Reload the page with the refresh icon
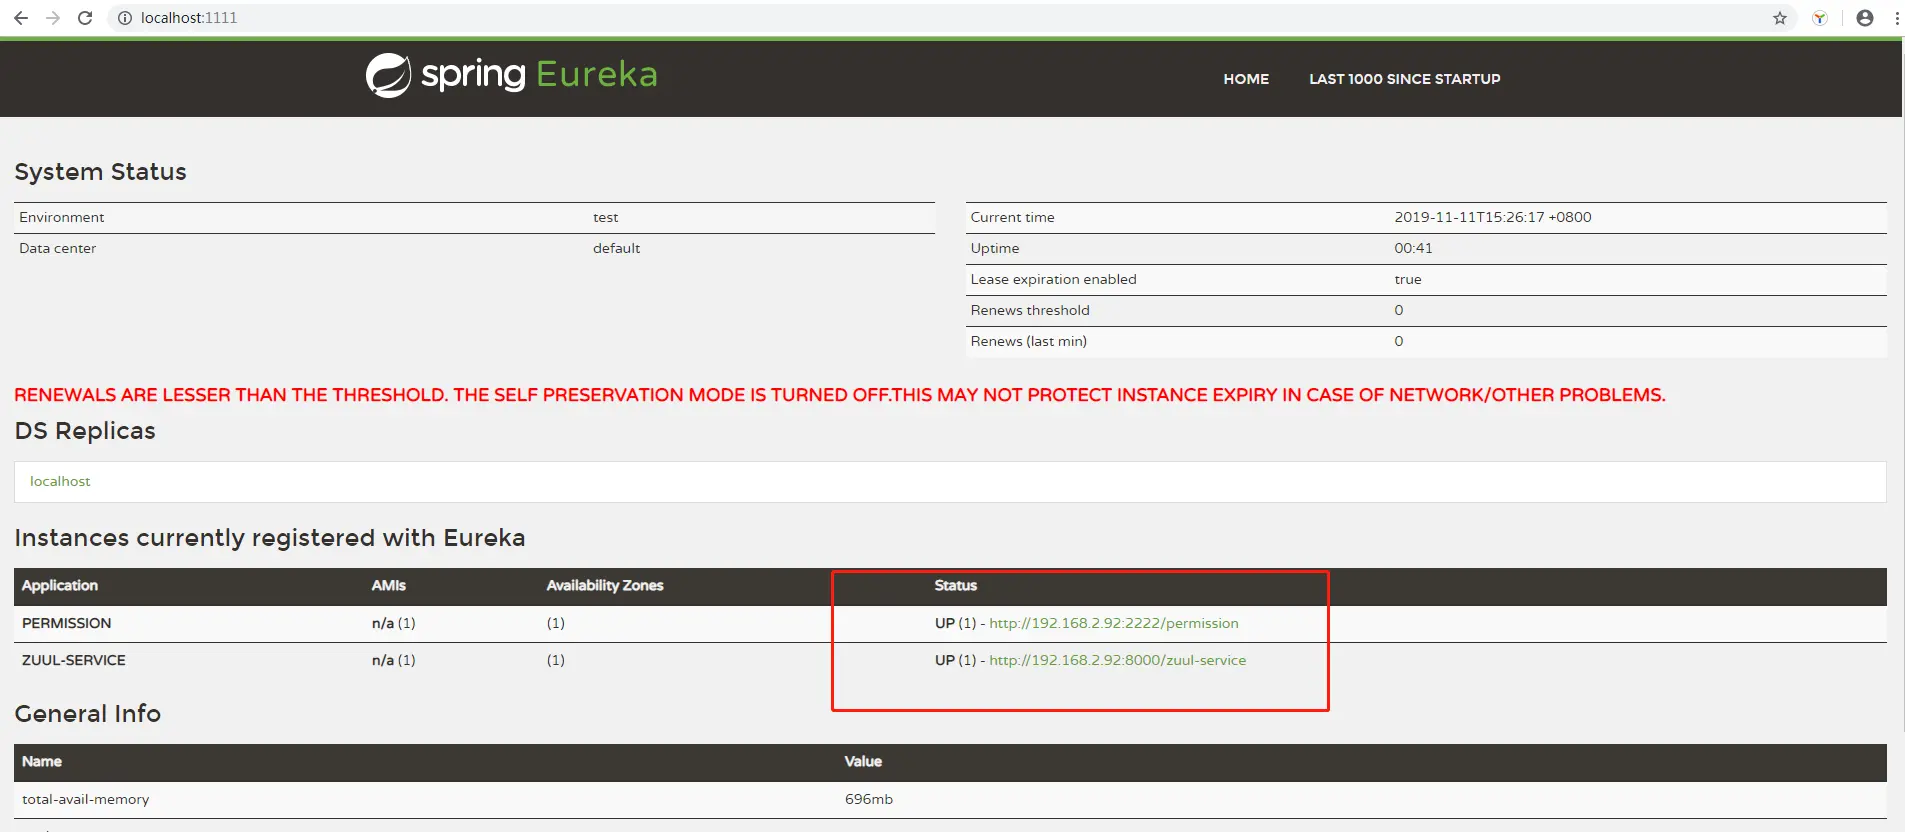 [x=85, y=18]
